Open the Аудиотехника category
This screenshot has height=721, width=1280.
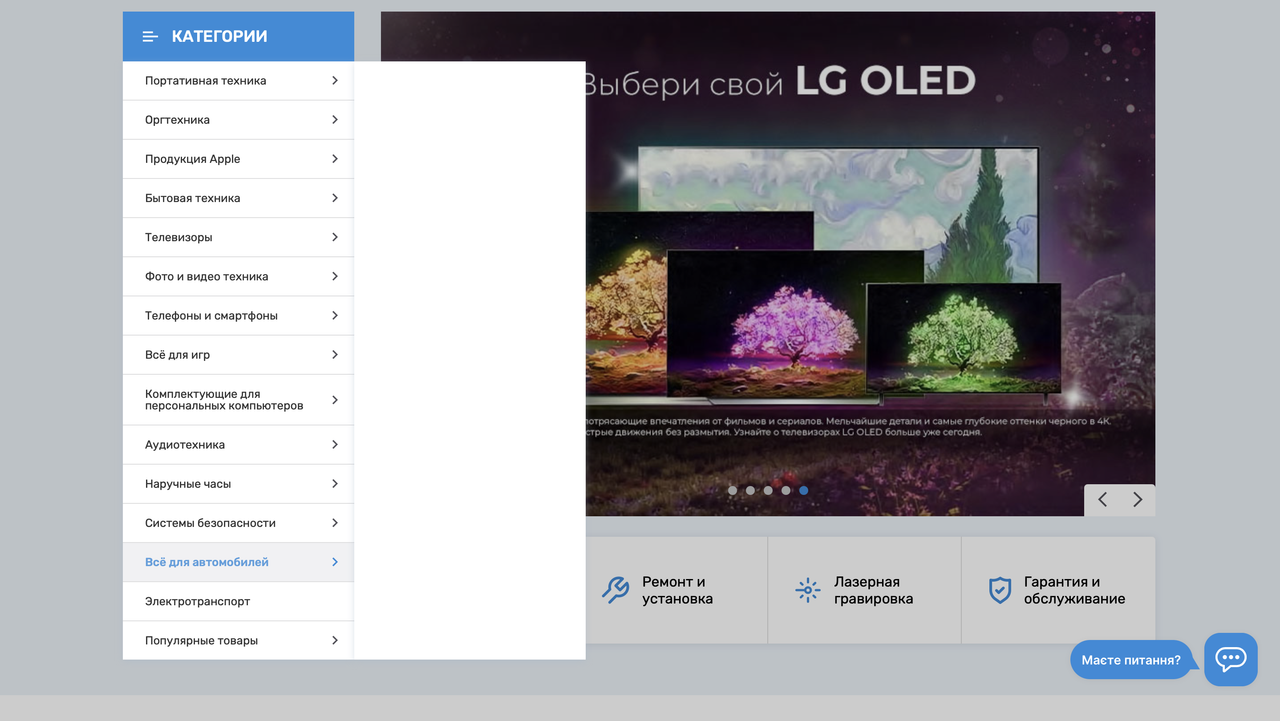point(238,445)
